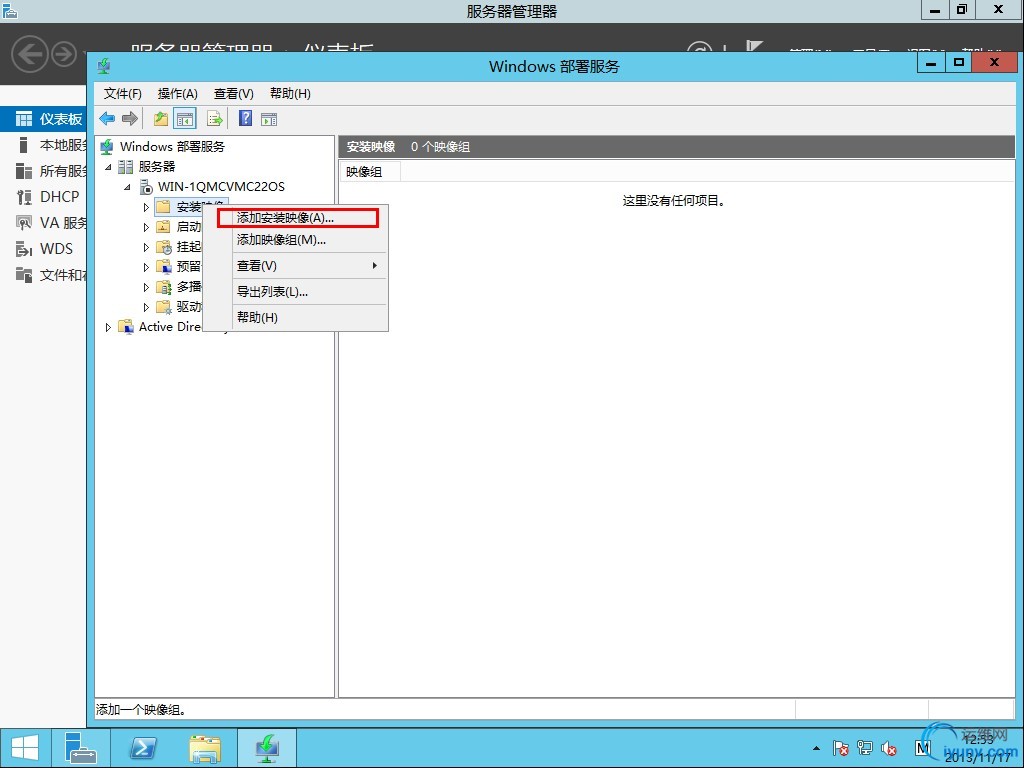Screen dimensions: 1024x768
Task: Click the muted speaker tray icon
Action: click(x=889, y=748)
